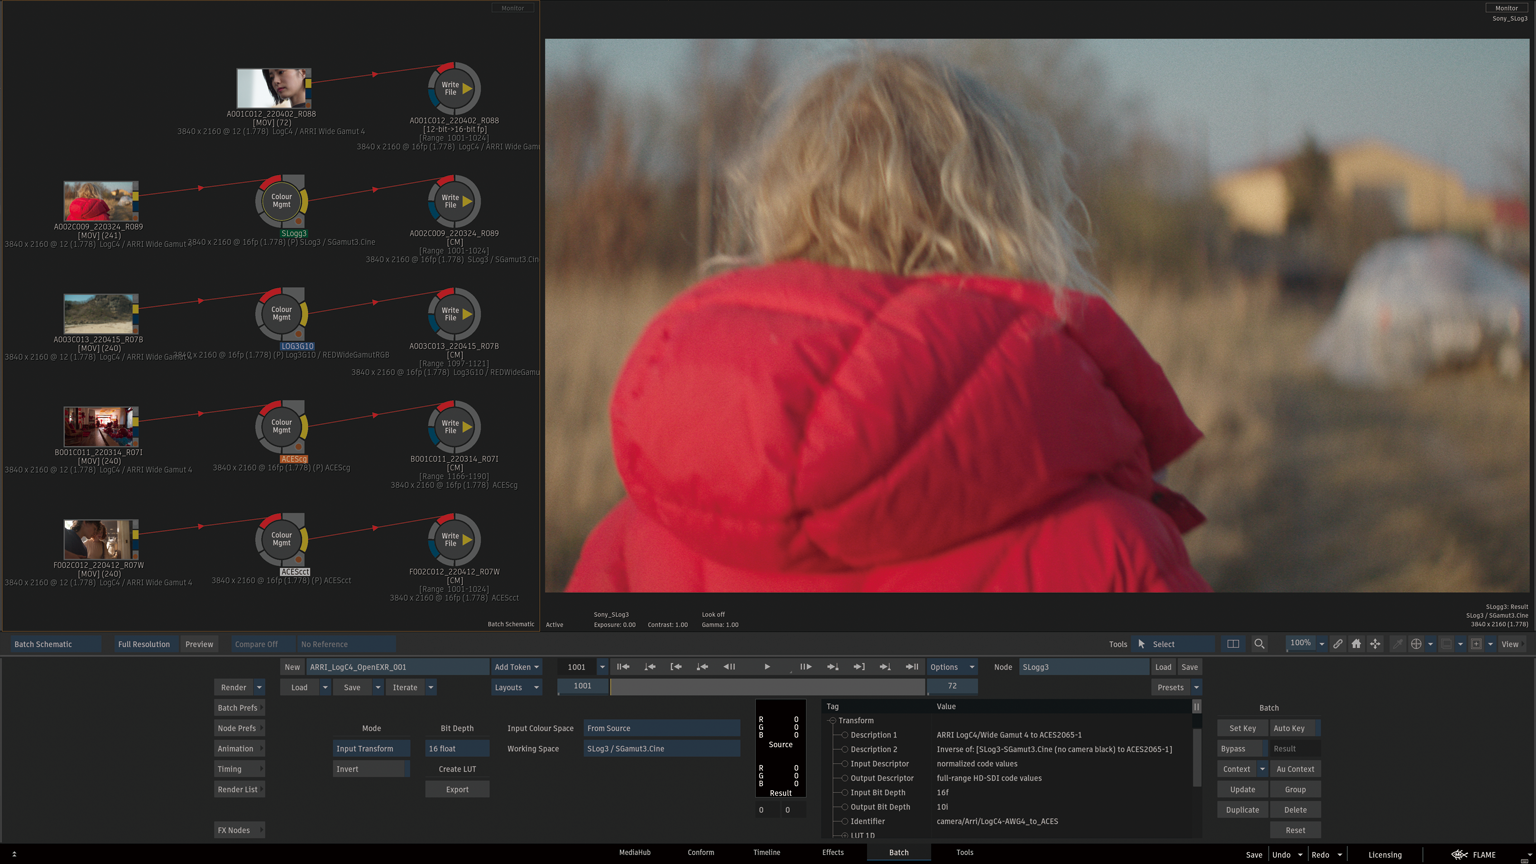Switch to the Timeline tab
Screen dimensions: 1536x864
[x=766, y=853]
